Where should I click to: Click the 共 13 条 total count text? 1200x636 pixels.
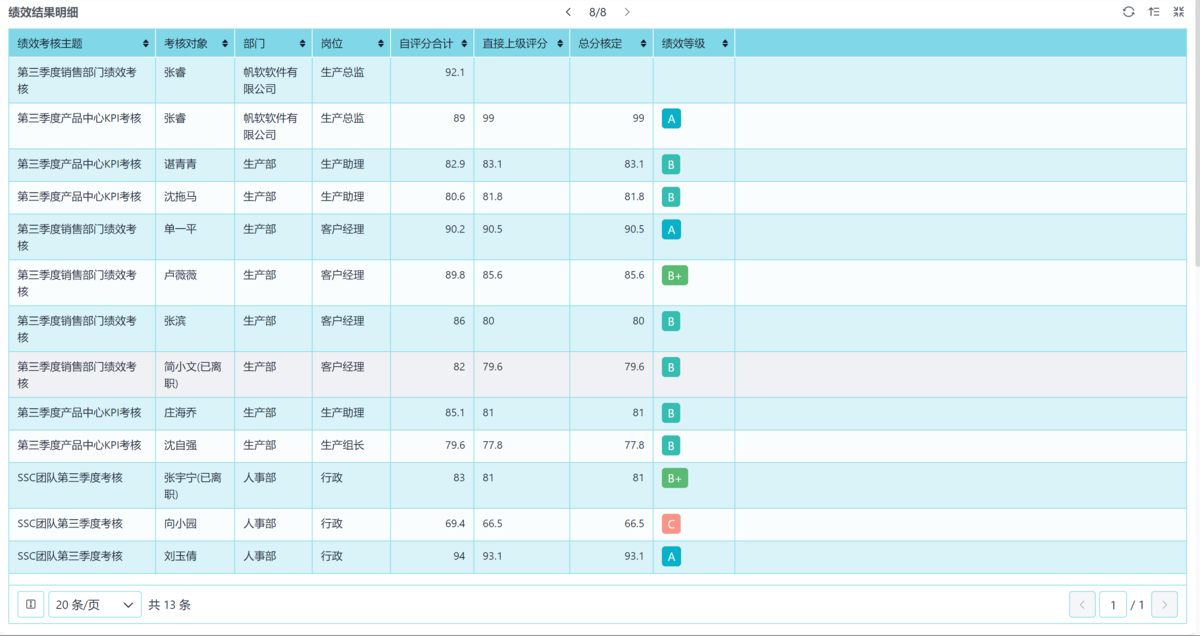[x=169, y=604]
